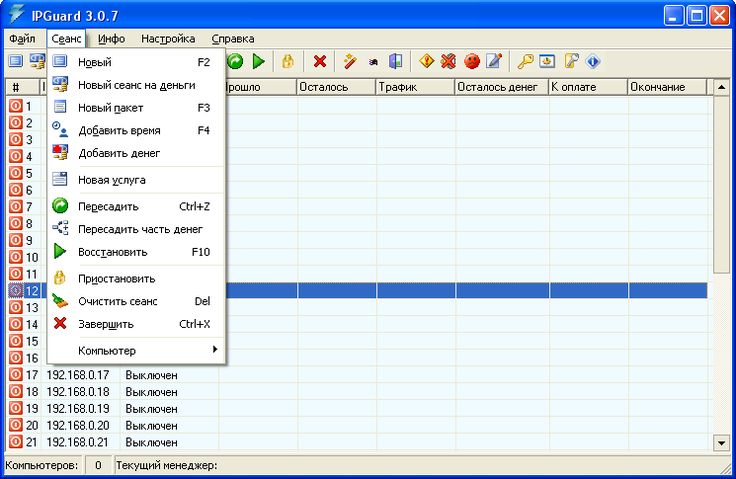Click row number 13 in the list
The height and width of the screenshot is (479, 736).
[32, 308]
